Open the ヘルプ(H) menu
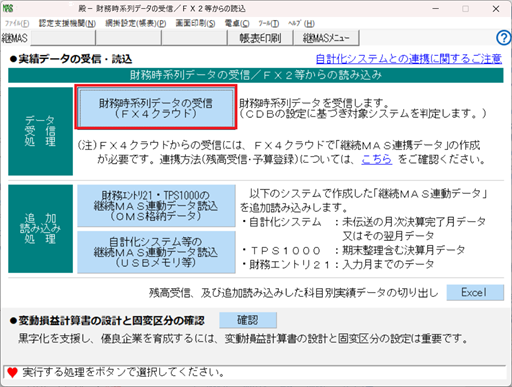This screenshot has width=512, height=387. [x=301, y=23]
